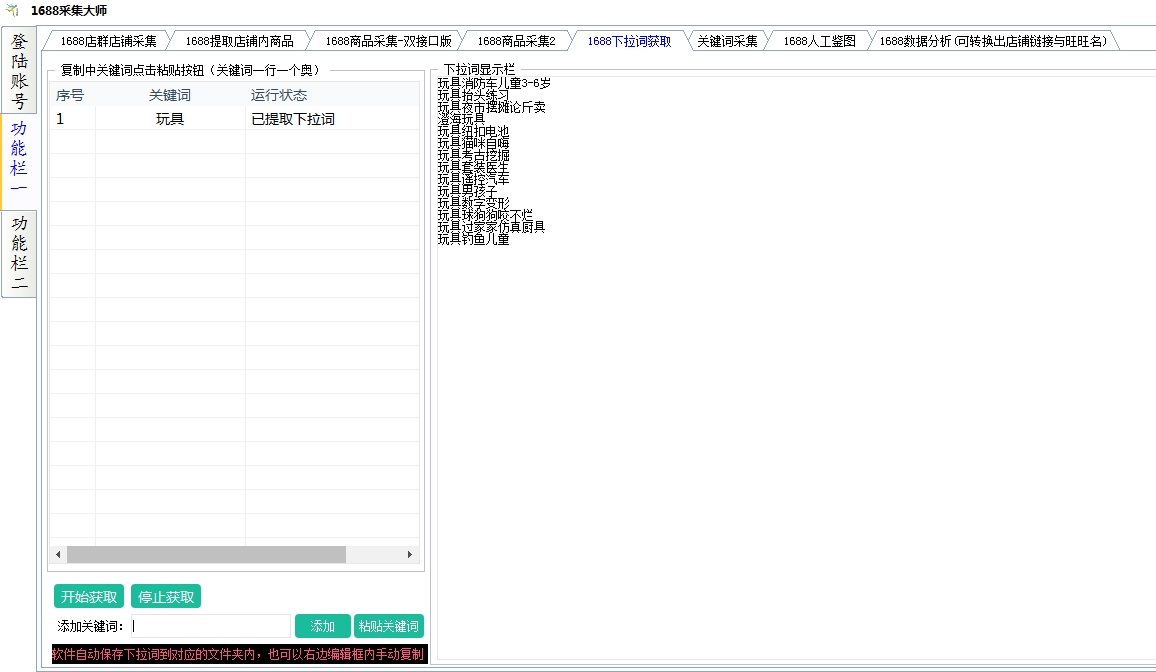Select row number 1 cell
This screenshot has width=1156, height=672.
[x=72, y=119]
